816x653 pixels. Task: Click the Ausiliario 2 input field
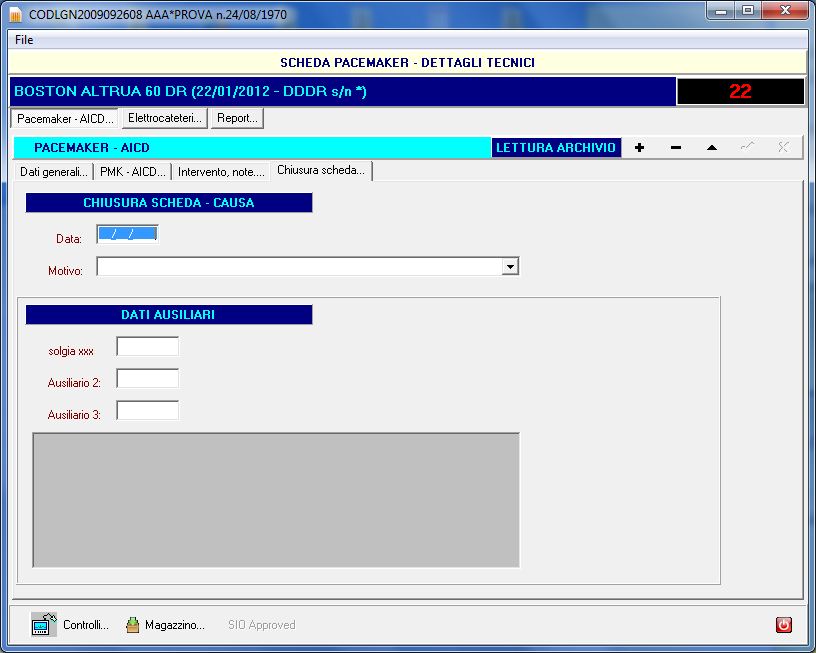148,378
